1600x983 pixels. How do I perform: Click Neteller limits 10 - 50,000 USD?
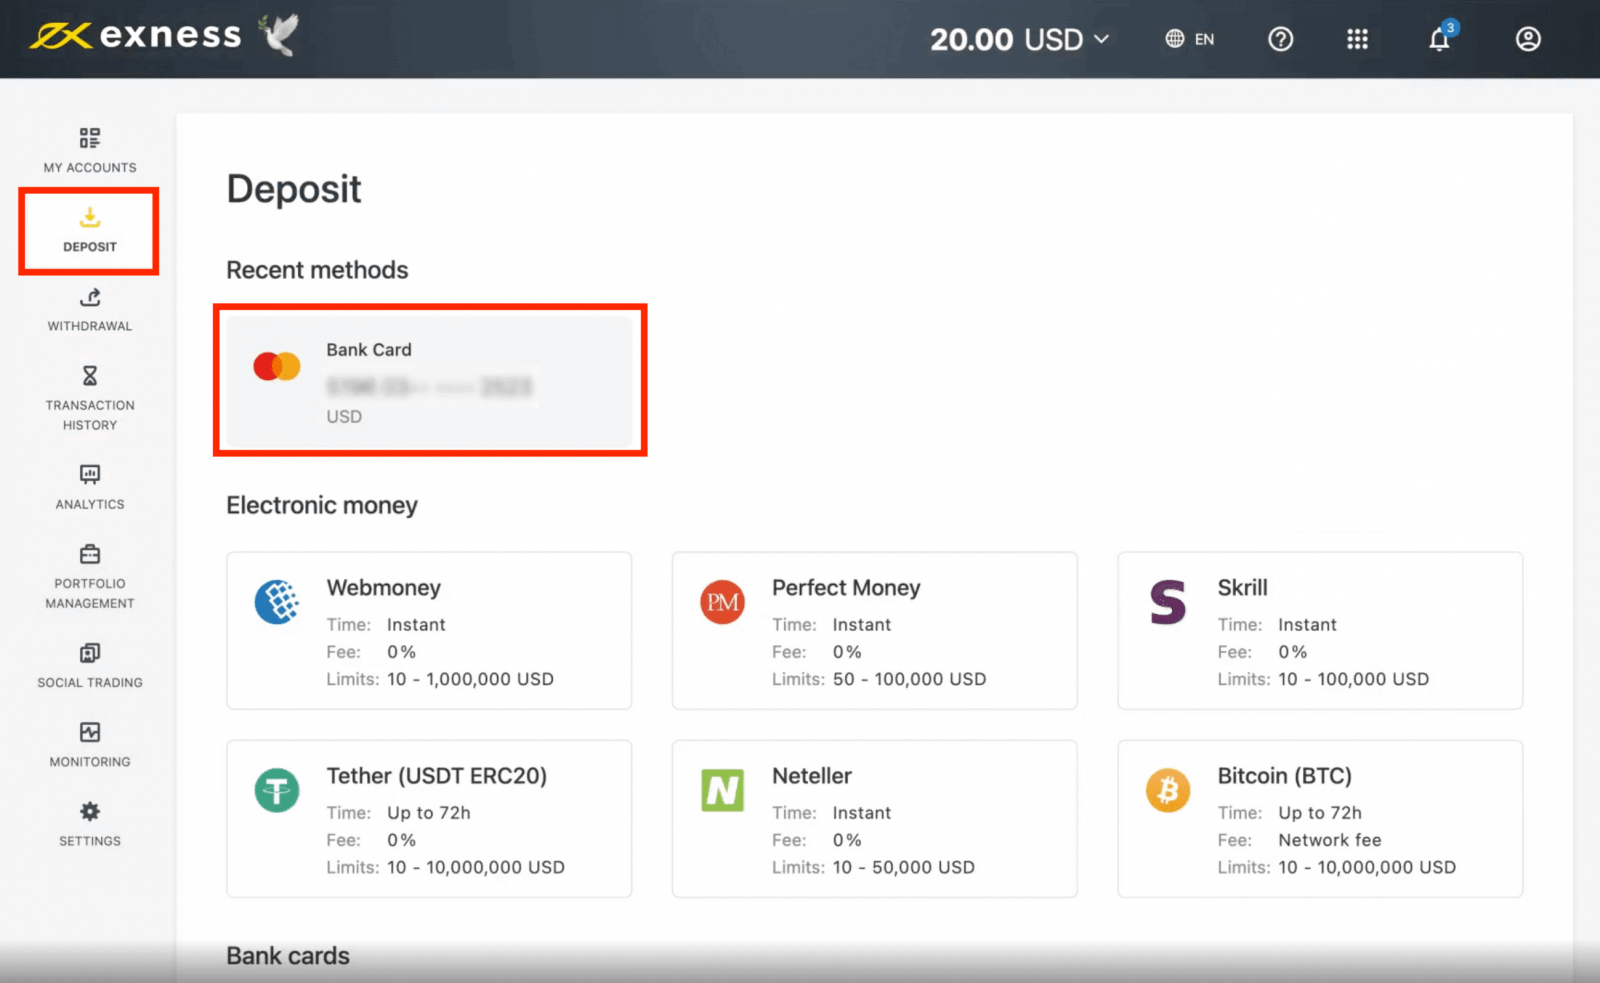pyautogui.click(x=904, y=867)
